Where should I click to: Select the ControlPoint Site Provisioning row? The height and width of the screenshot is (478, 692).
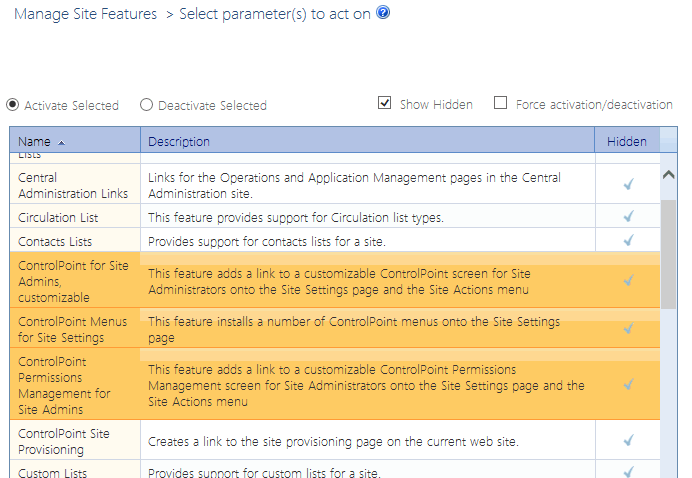click(64, 441)
